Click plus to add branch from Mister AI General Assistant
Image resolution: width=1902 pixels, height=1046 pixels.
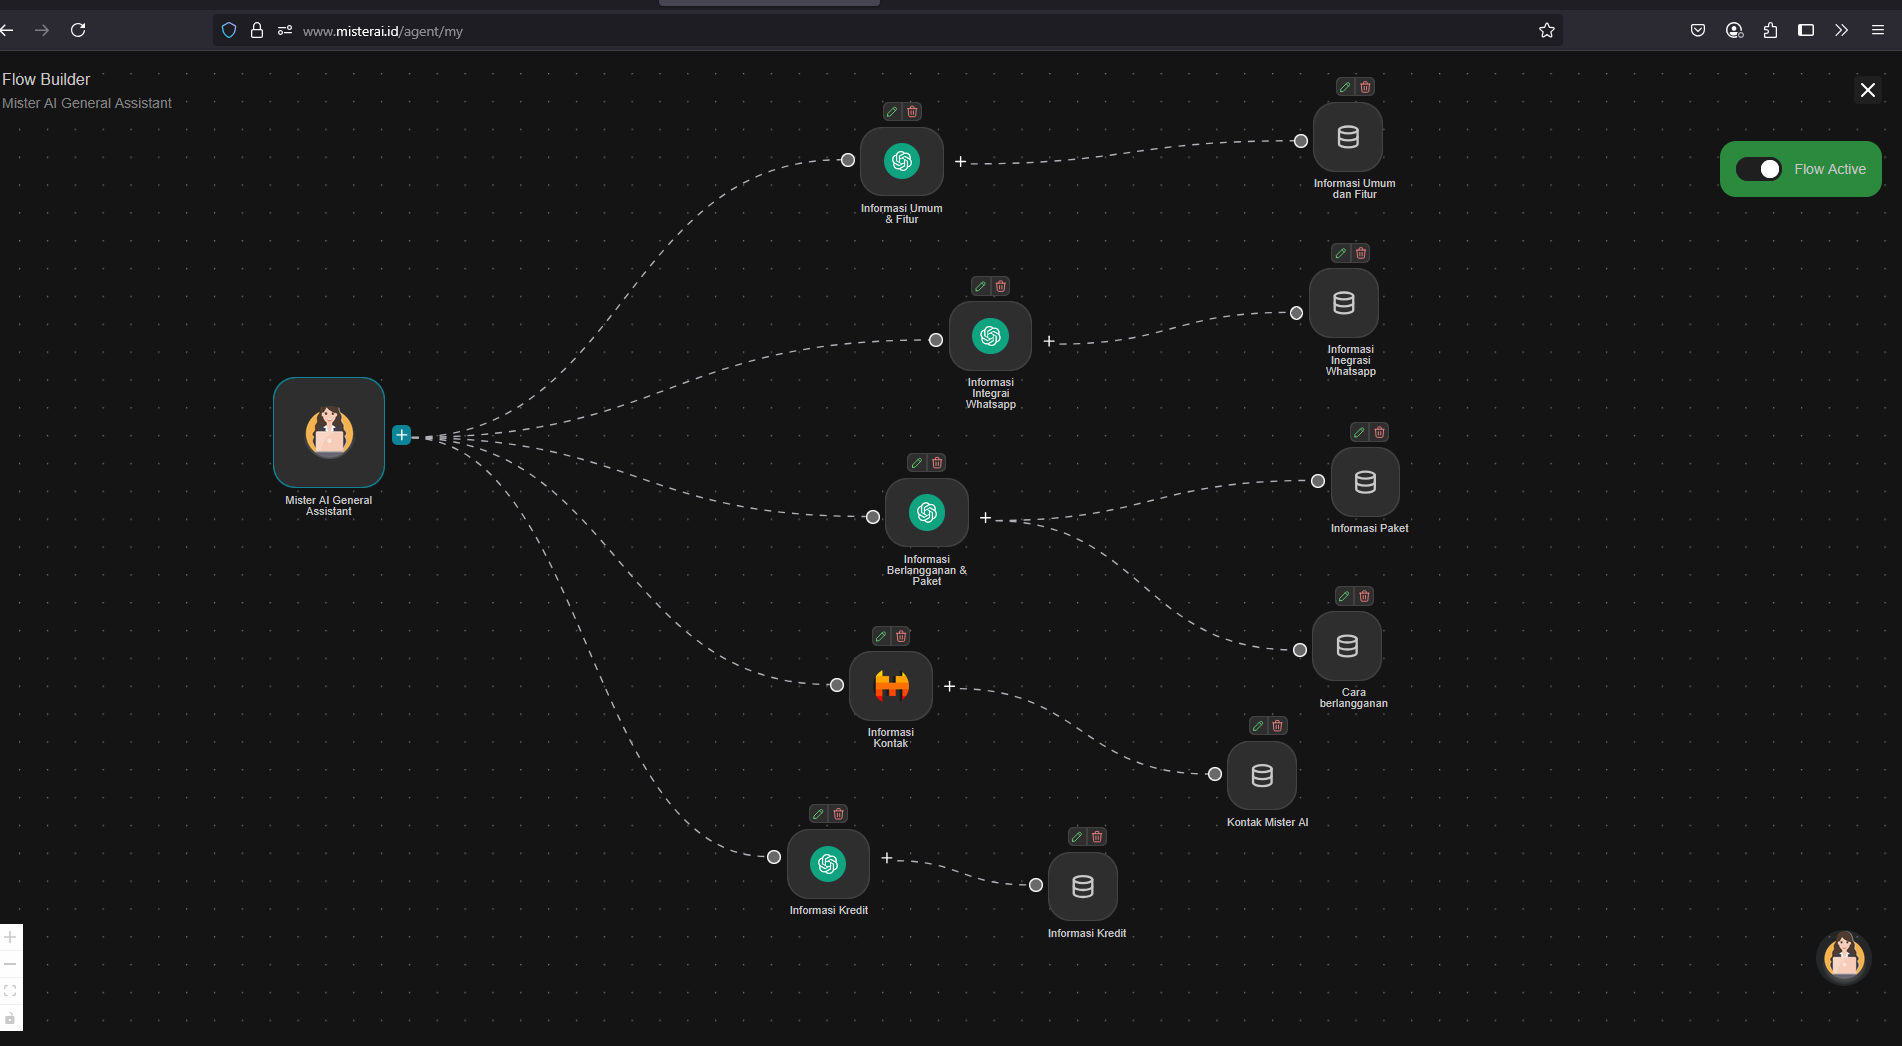[401, 434]
